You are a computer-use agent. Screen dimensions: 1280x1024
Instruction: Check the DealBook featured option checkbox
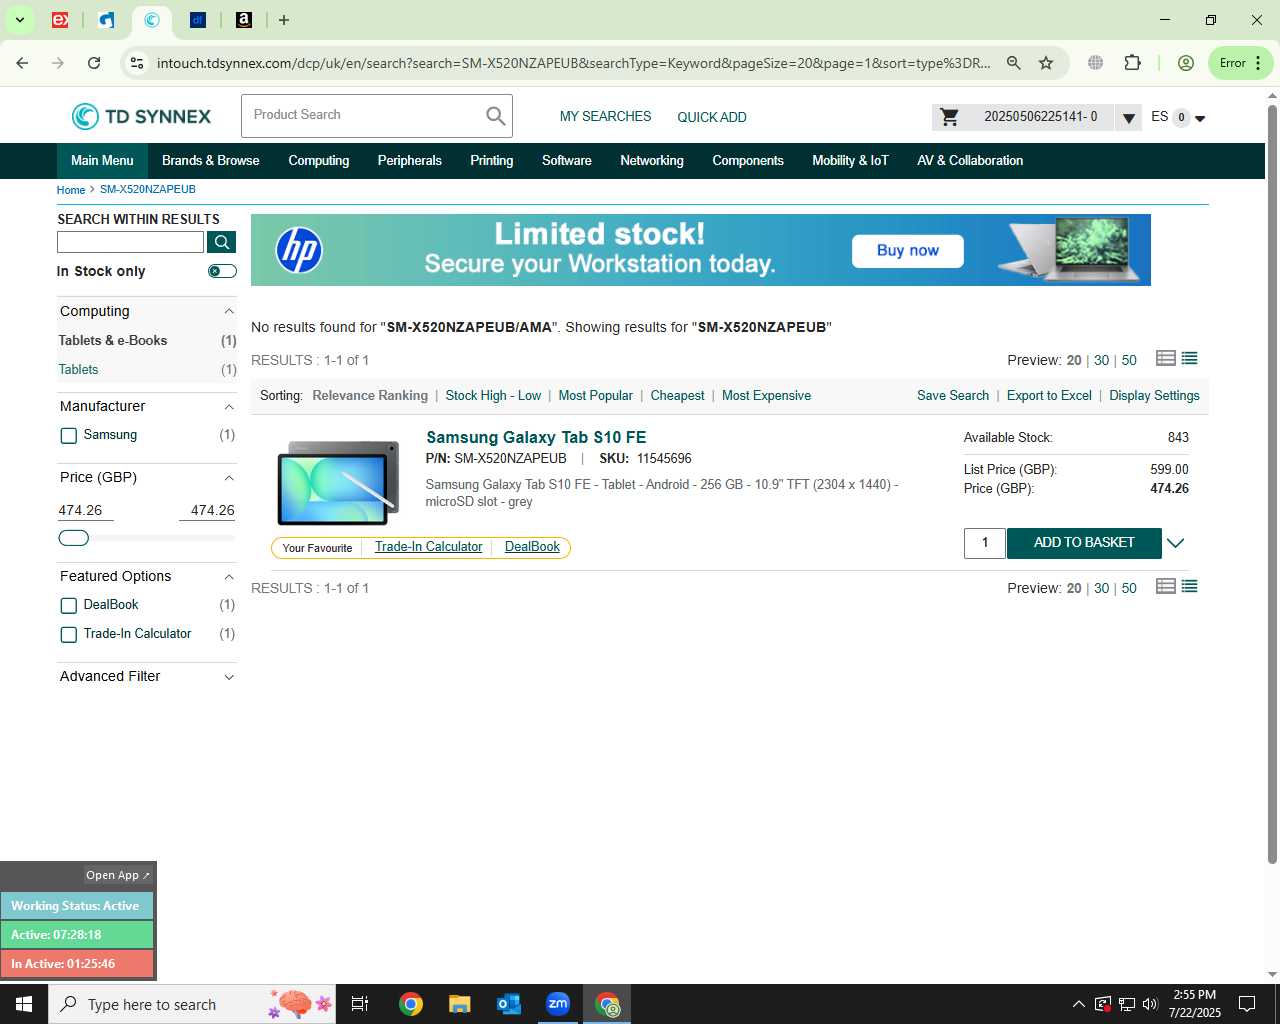point(69,606)
